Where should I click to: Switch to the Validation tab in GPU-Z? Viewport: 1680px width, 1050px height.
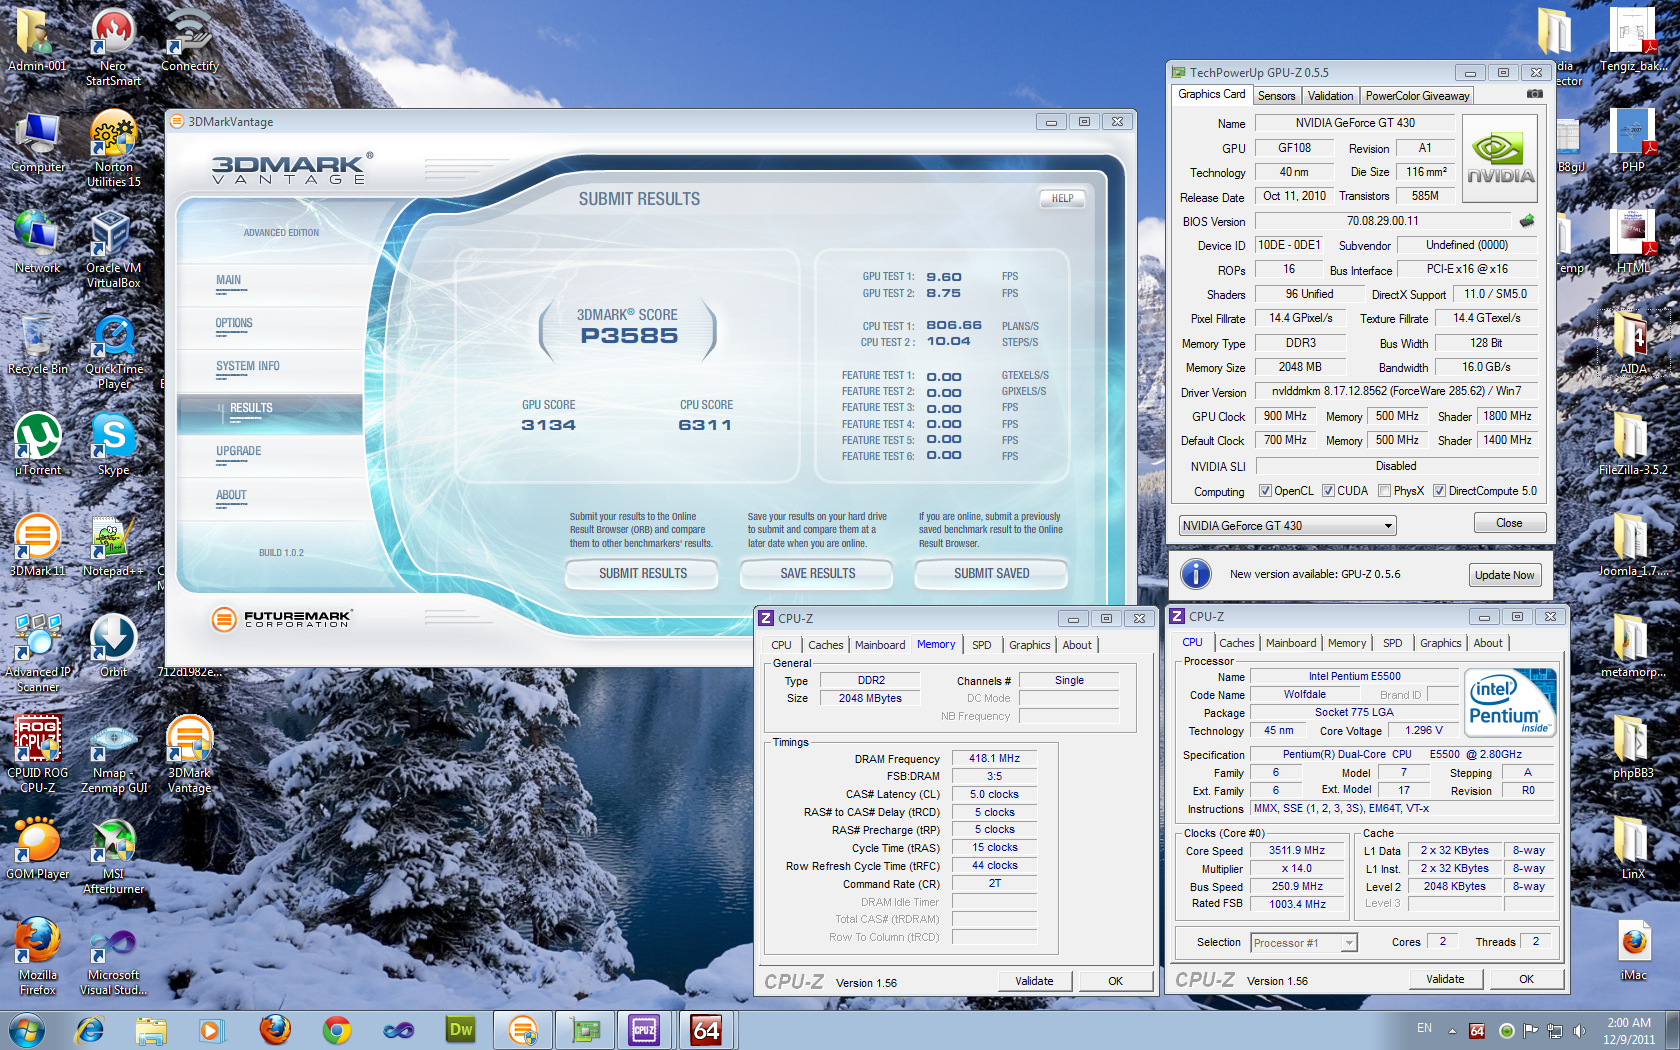coord(1330,96)
